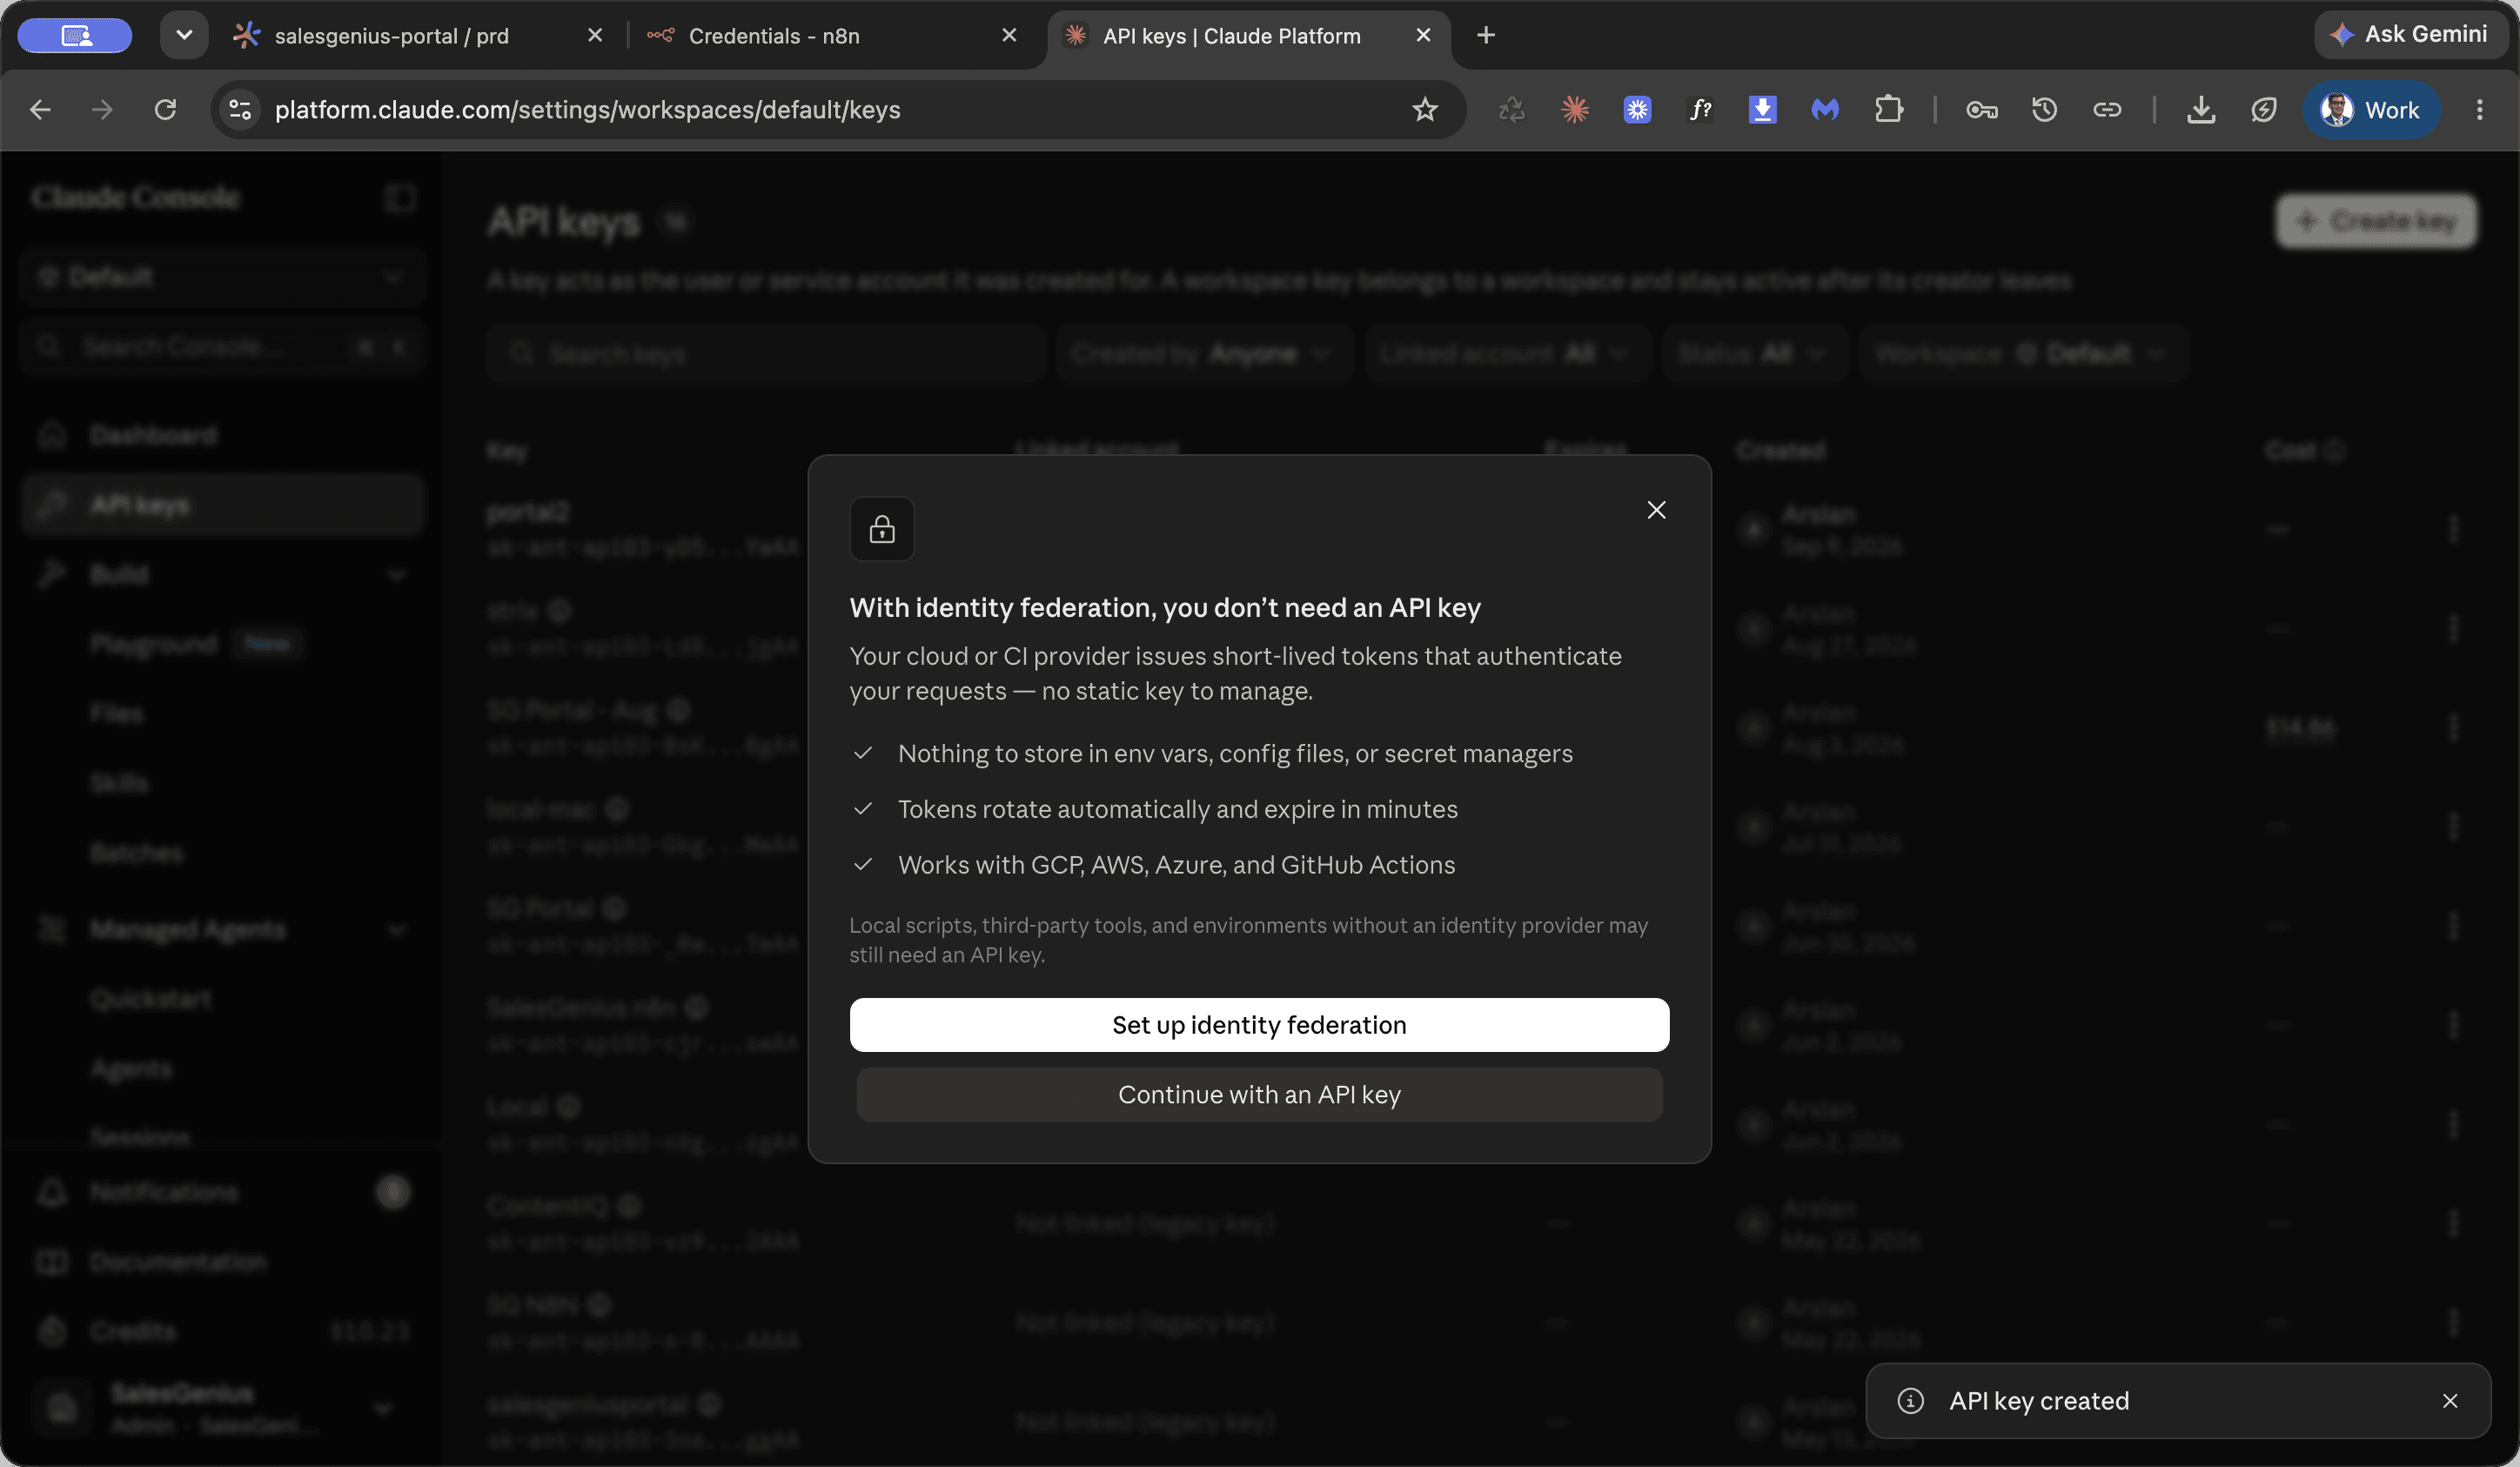Click the Search Console field in sidebar
Viewport: 2520px width, 1467px height.
click(x=221, y=347)
